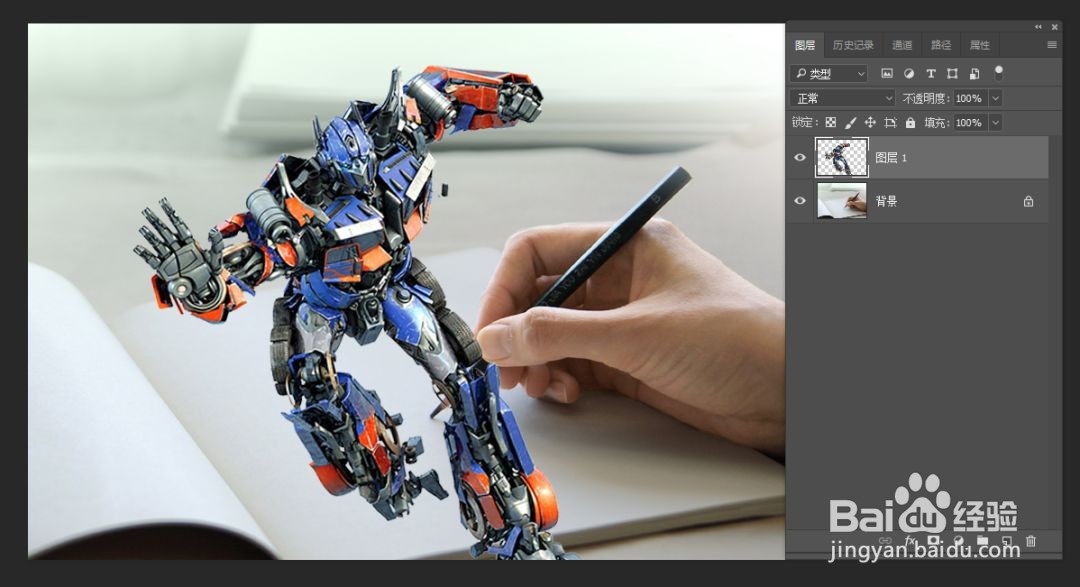
Task: Create a new layer icon
Action: 1007,541
